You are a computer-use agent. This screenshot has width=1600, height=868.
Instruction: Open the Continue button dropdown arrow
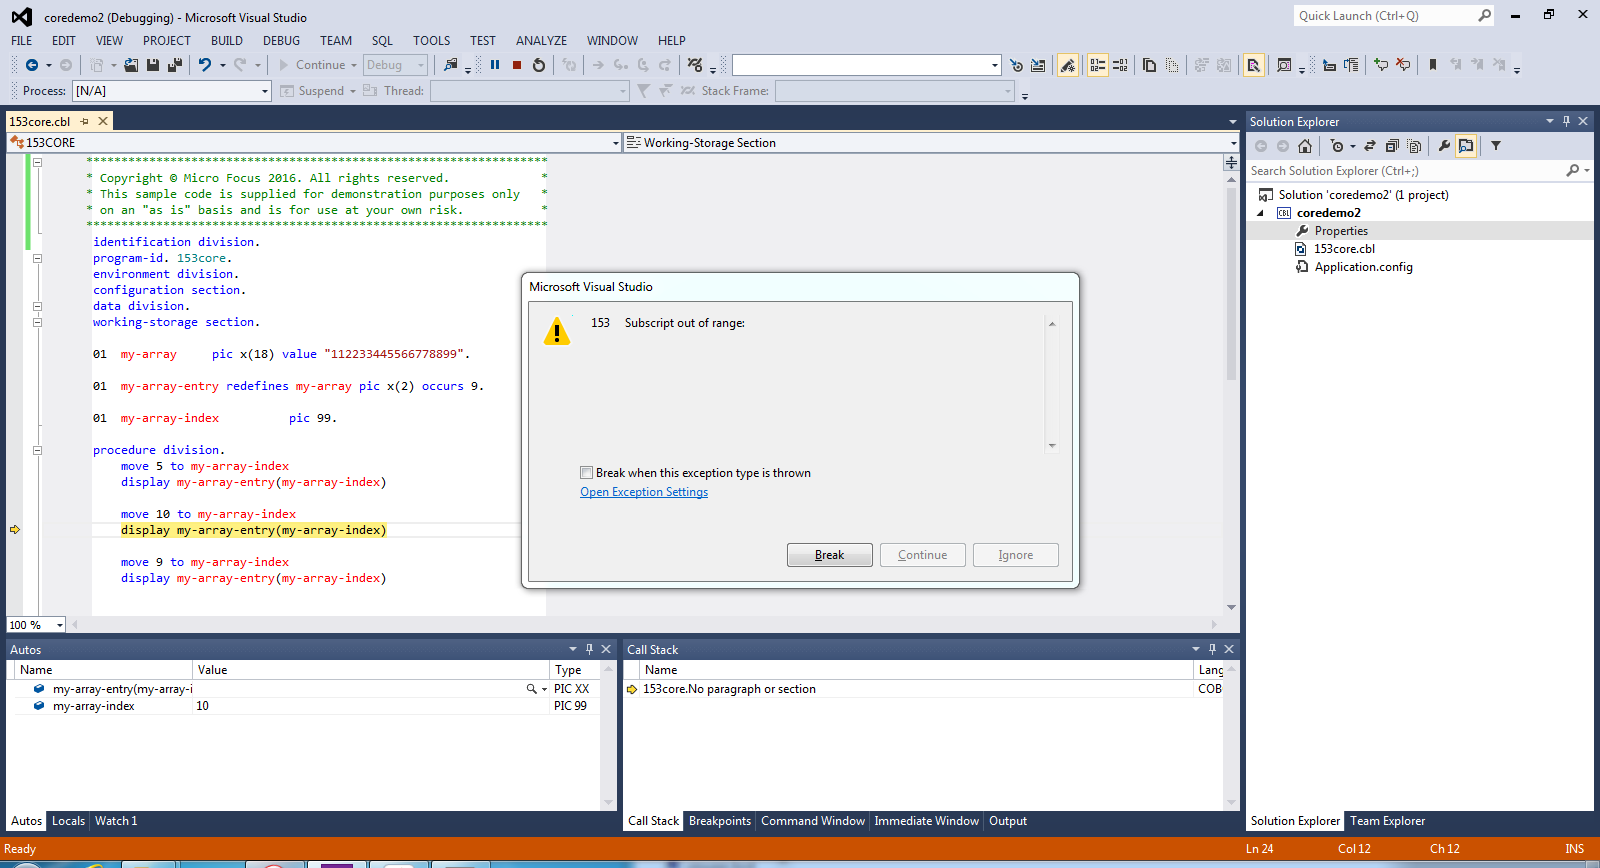click(354, 65)
